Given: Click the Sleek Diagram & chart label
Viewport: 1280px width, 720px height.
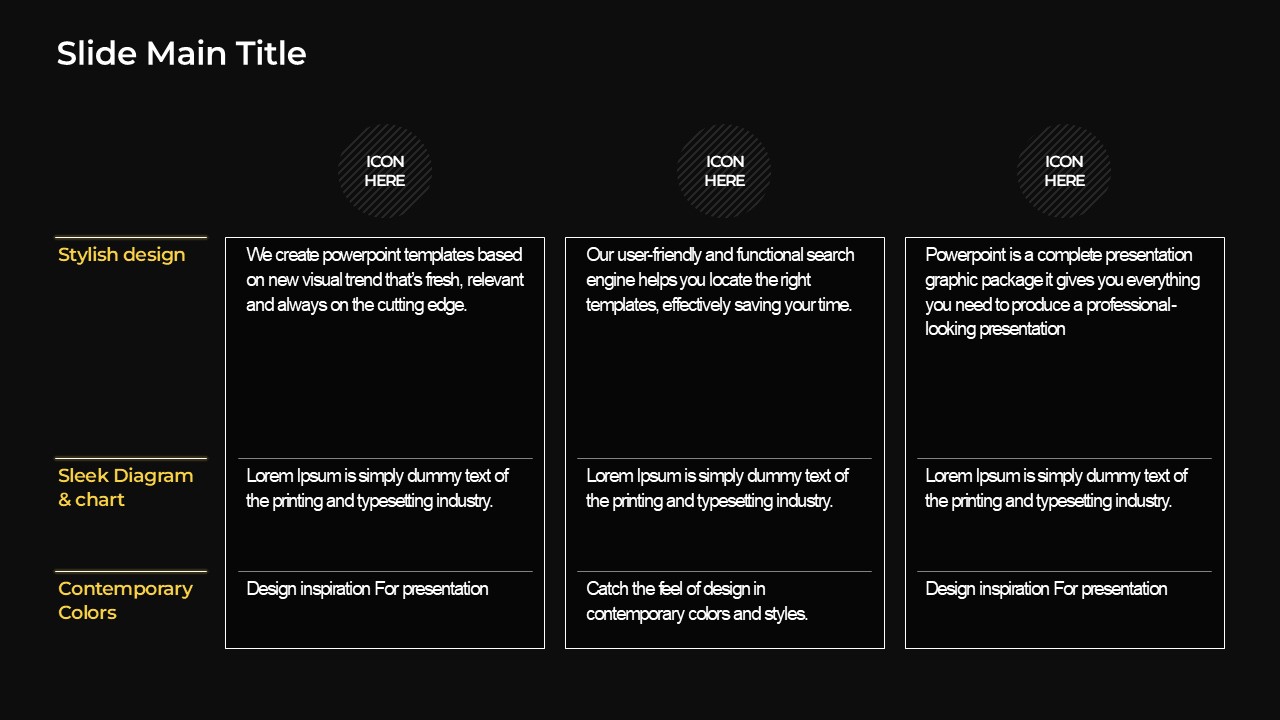Looking at the screenshot, I should click(125, 488).
